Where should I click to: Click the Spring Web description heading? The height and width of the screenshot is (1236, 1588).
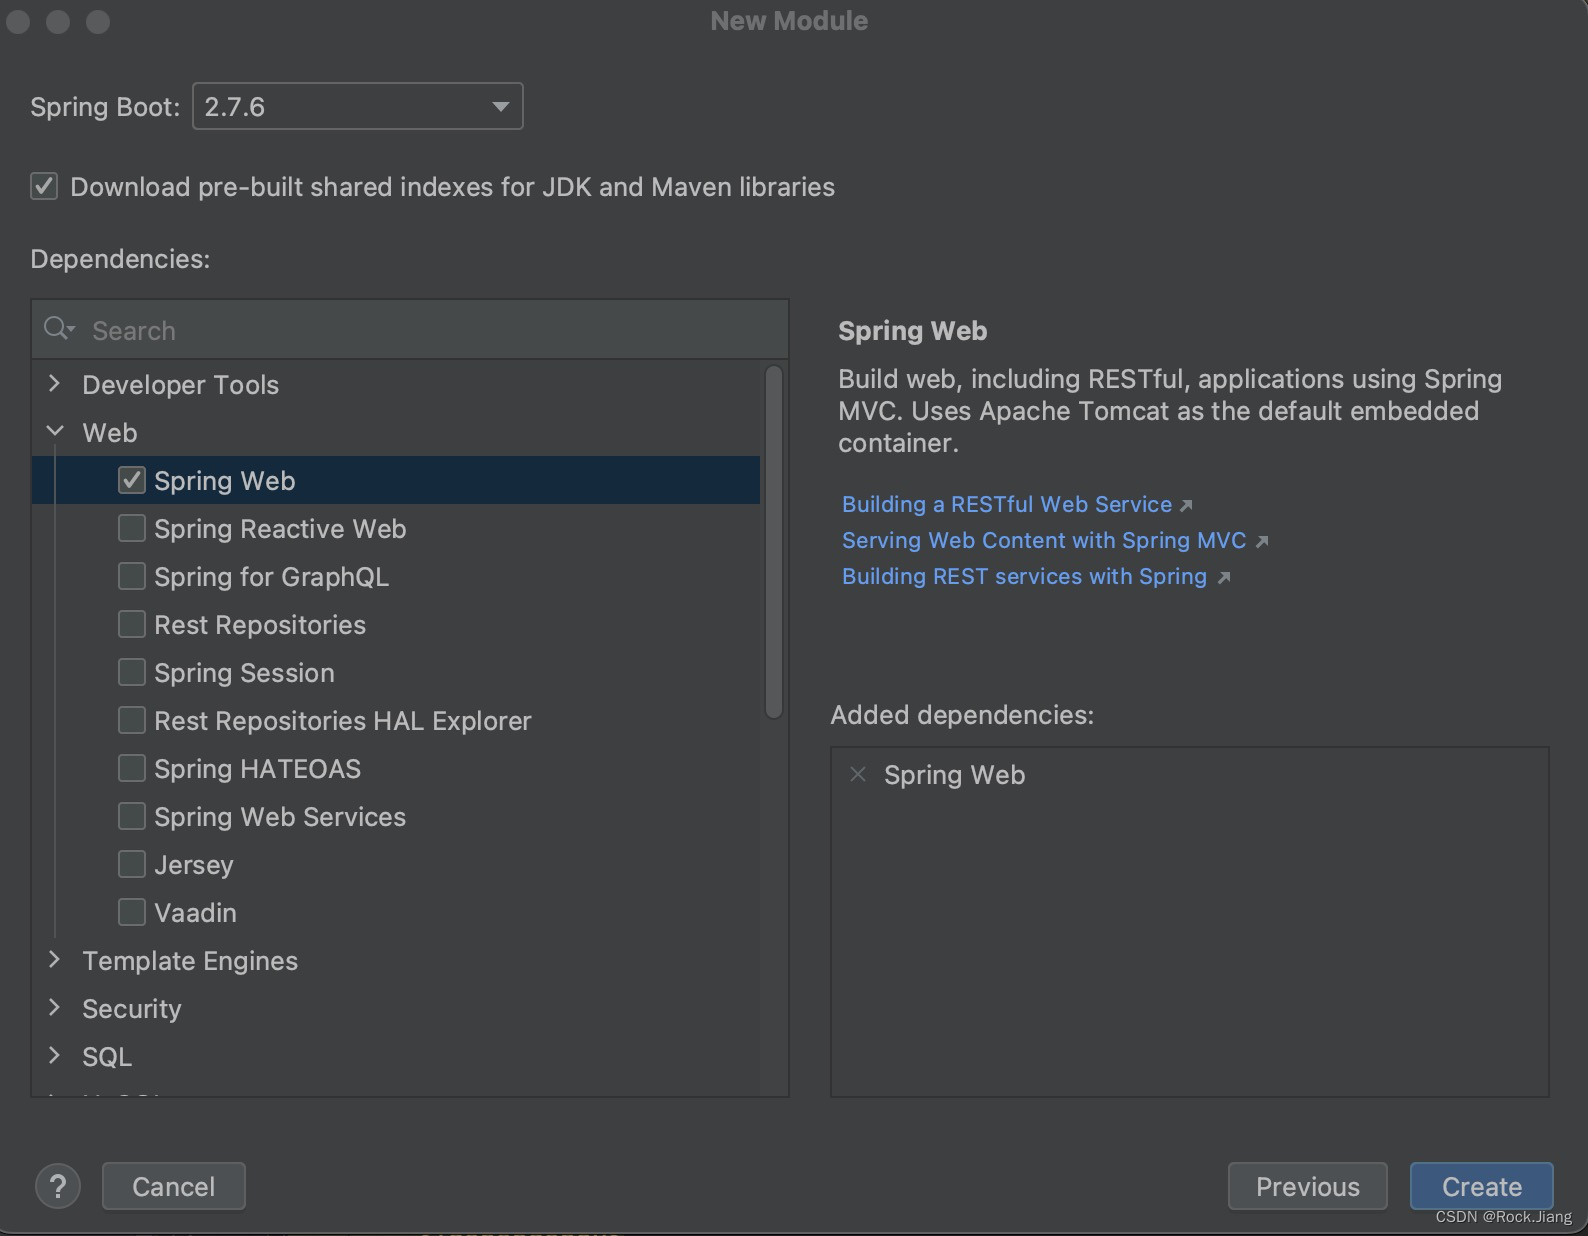912,331
